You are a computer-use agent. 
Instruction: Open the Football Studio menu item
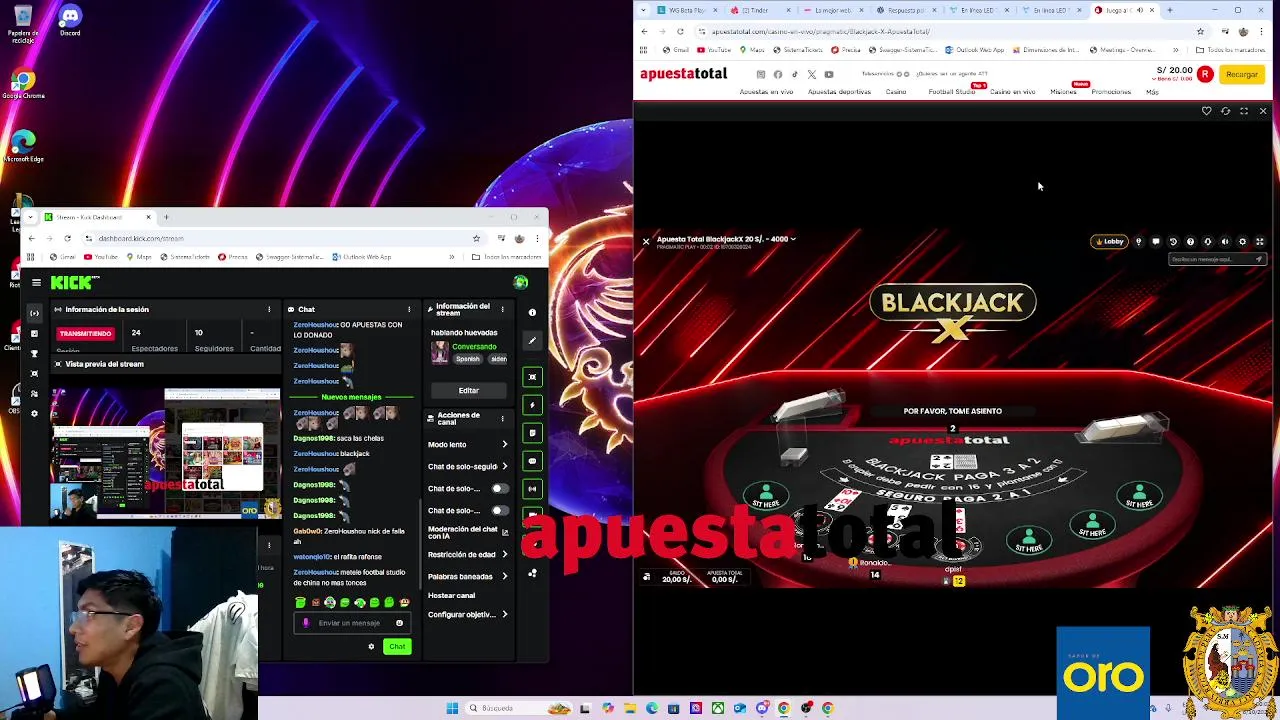click(951, 92)
